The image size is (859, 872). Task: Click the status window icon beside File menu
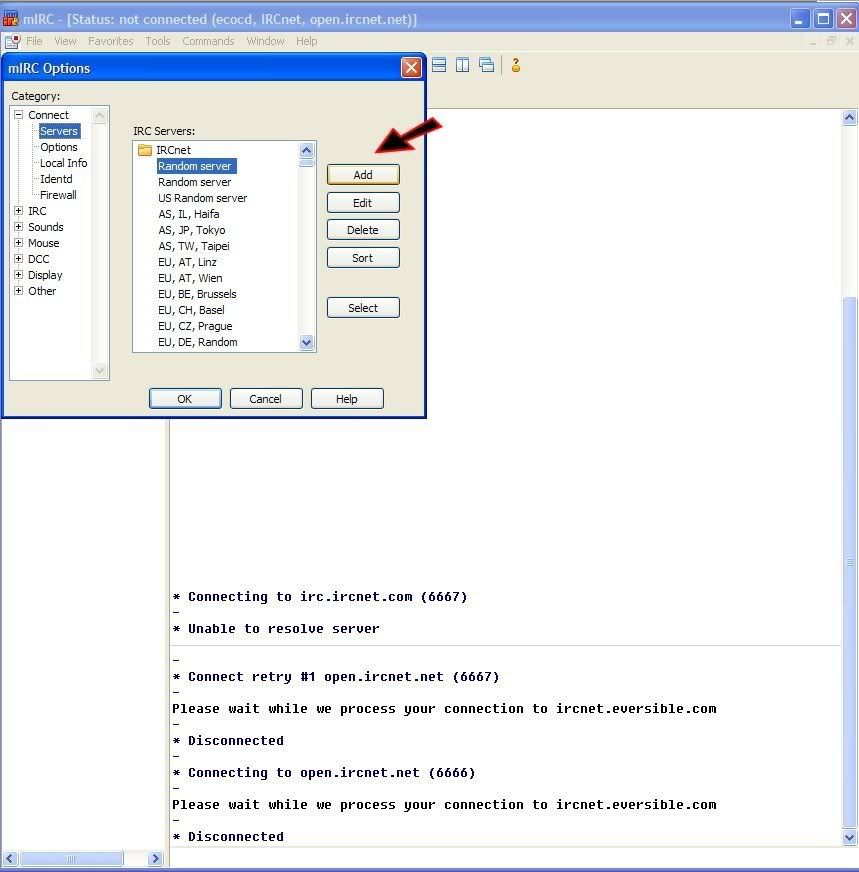[12, 41]
